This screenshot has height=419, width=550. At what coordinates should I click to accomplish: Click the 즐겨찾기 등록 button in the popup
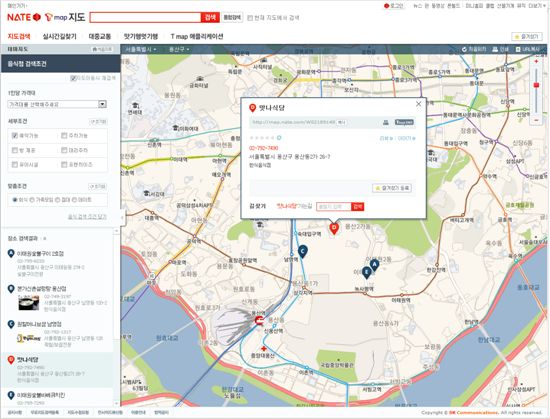point(392,188)
